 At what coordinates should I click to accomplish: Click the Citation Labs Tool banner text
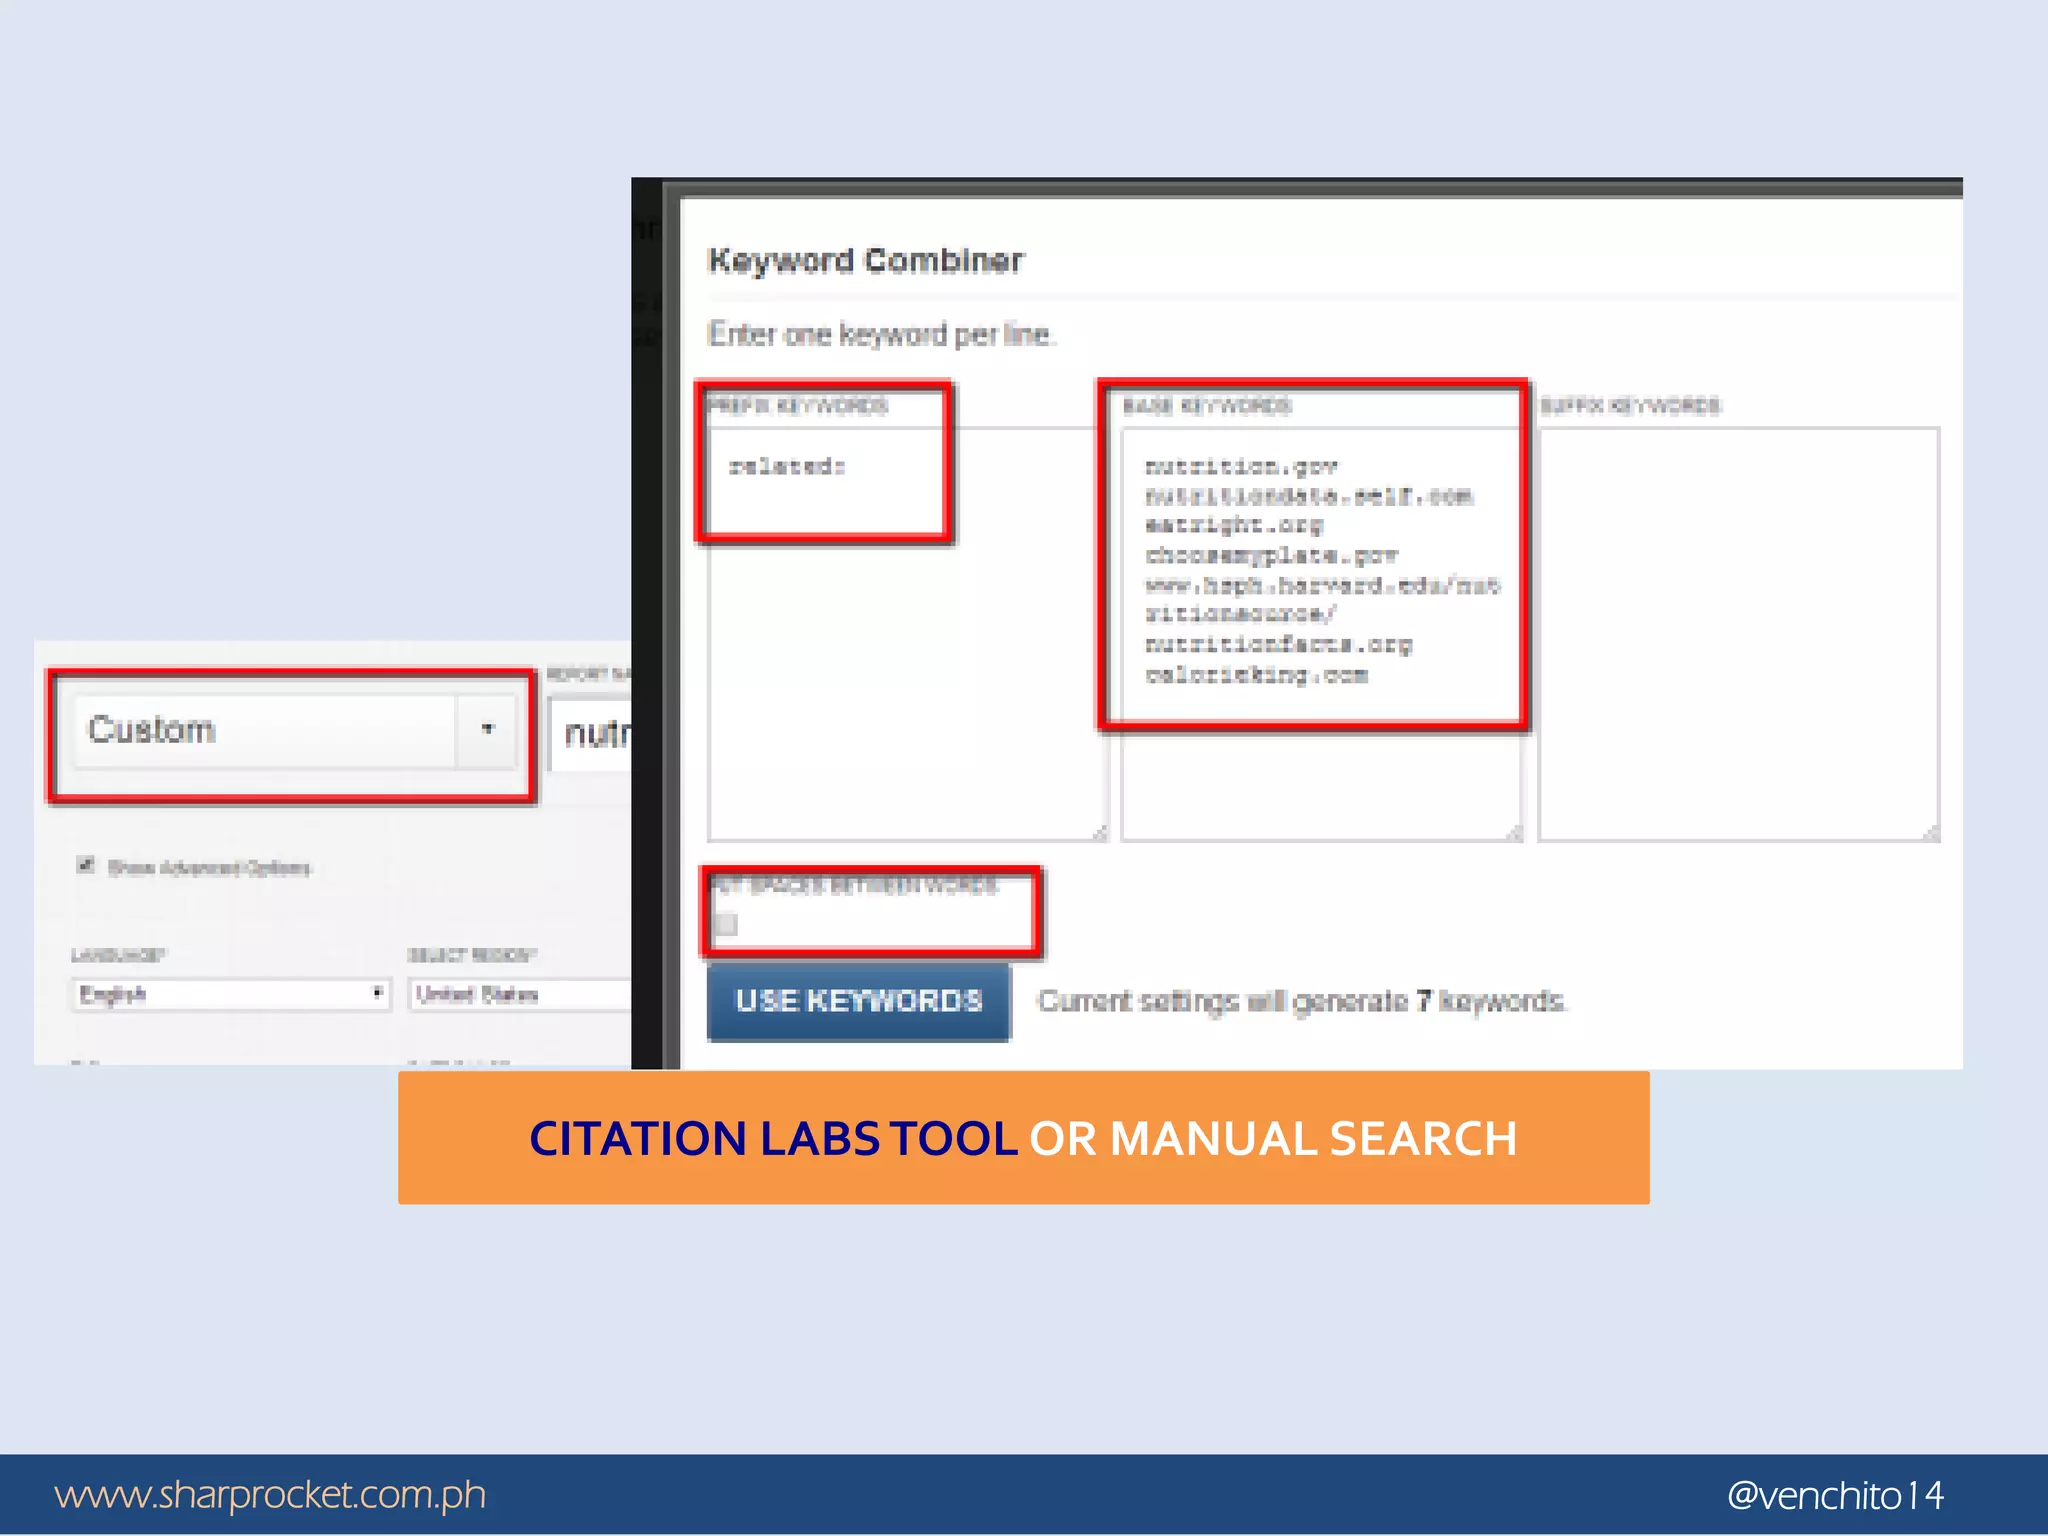click(773, 1139)
